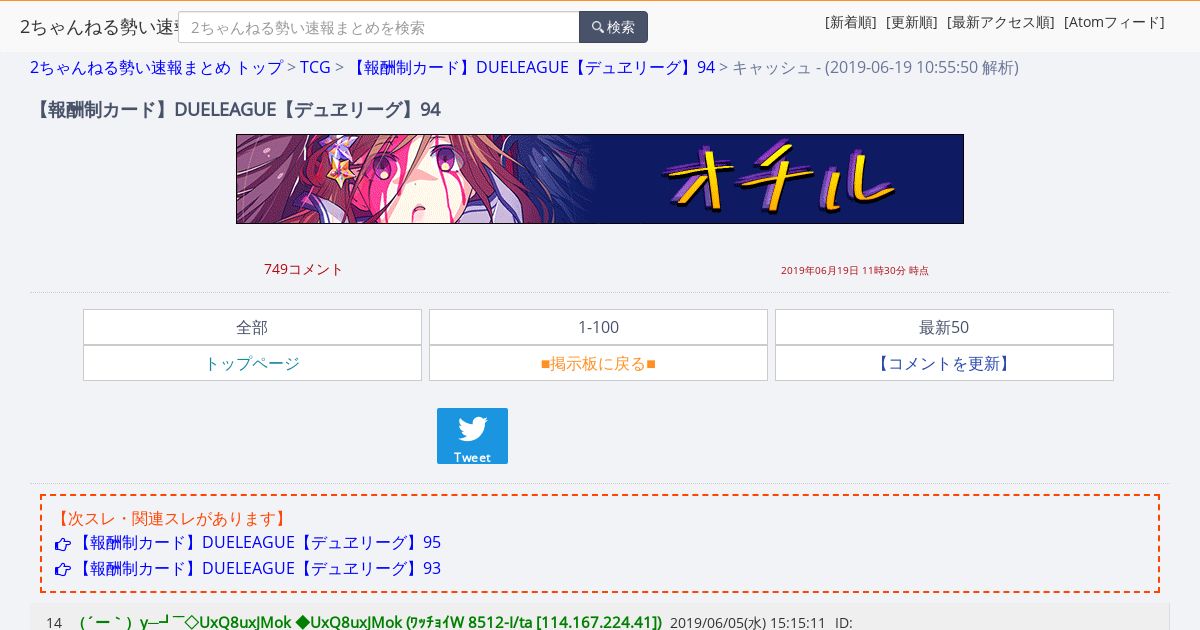Viewport: 1200px width, 630px height.
Task: Click the 【次スレ・関連スレがあります】 notice text
Action: tap(171, 518)
